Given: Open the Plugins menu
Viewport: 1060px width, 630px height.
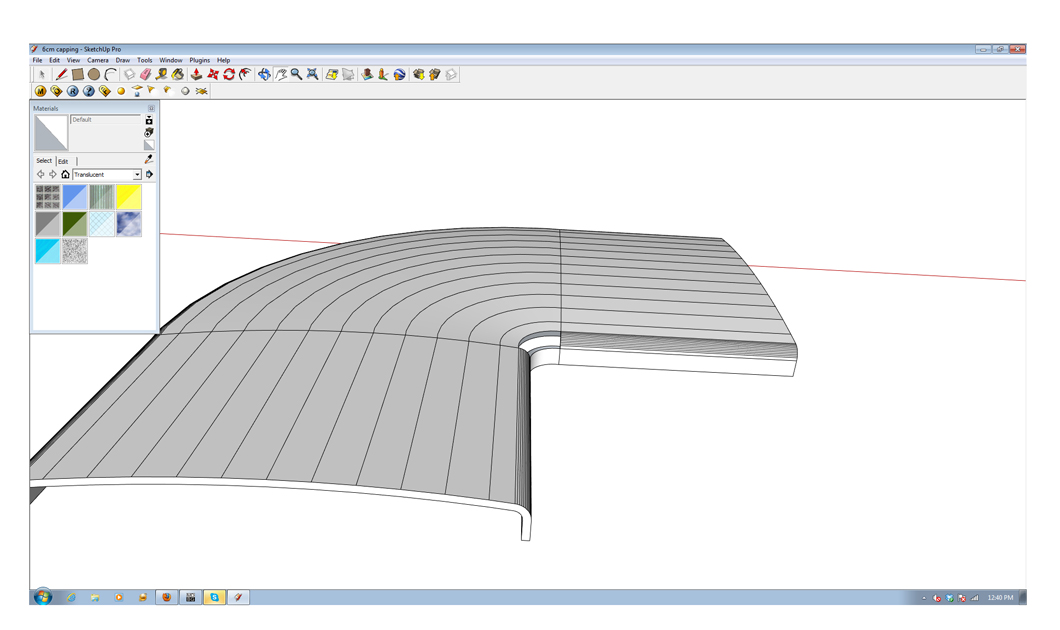Looking at the screenshot, I should 199,60.
